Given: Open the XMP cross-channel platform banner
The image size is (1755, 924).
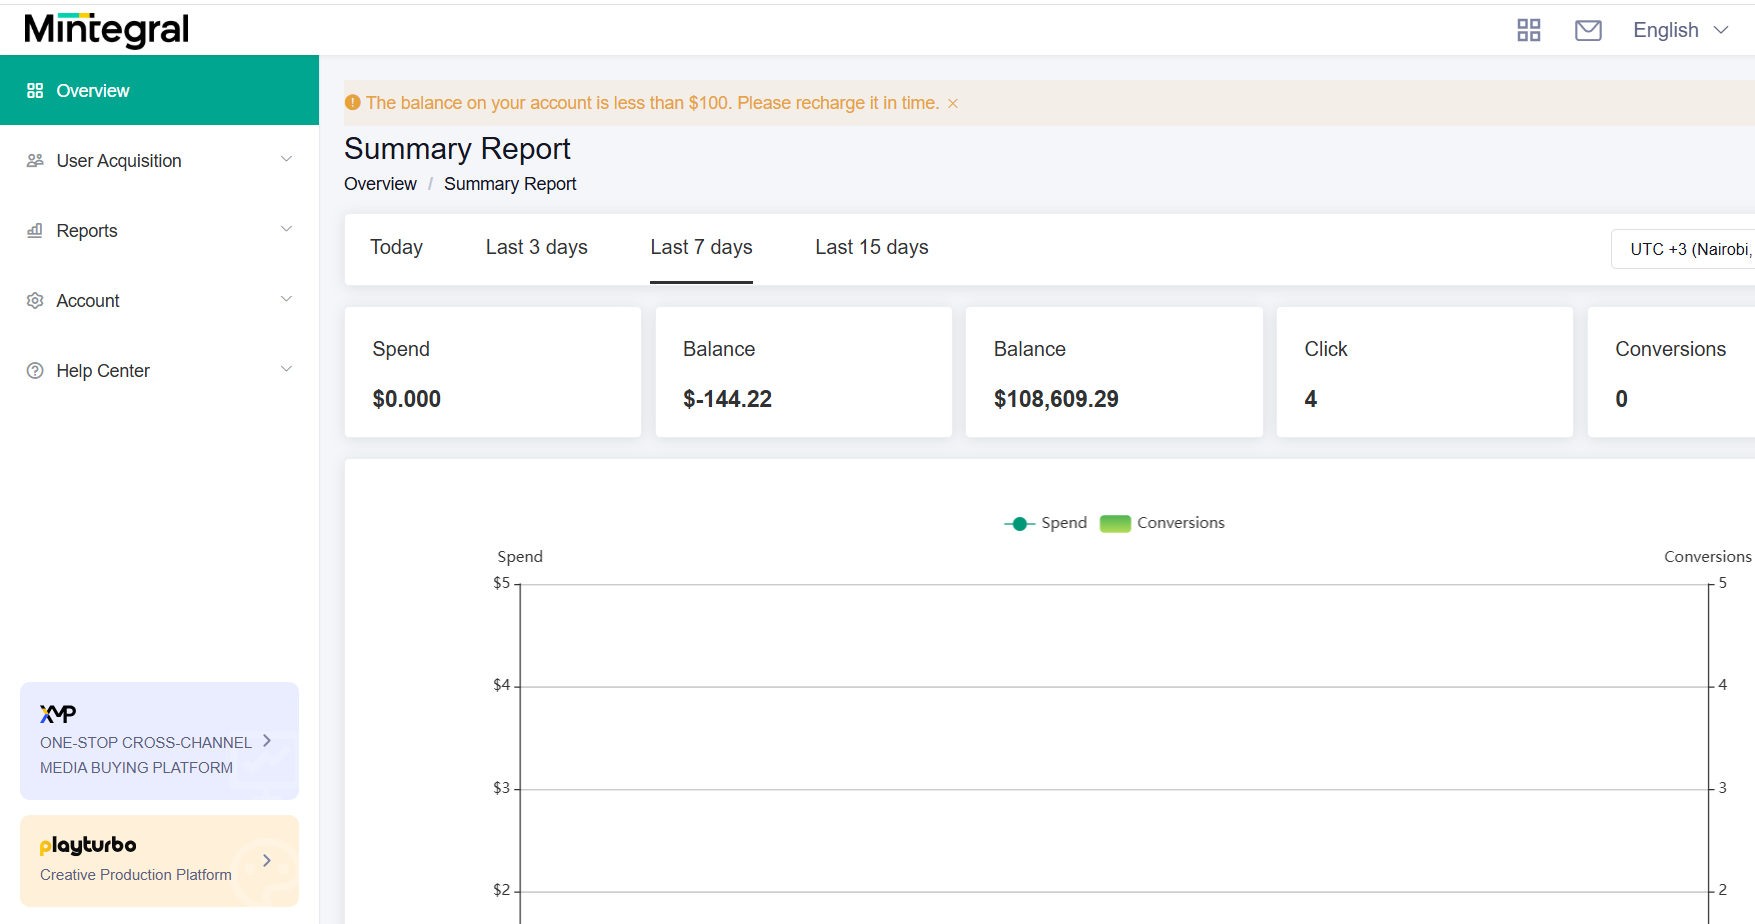Looking at the screenshot, I should click(x=159, y=741).
